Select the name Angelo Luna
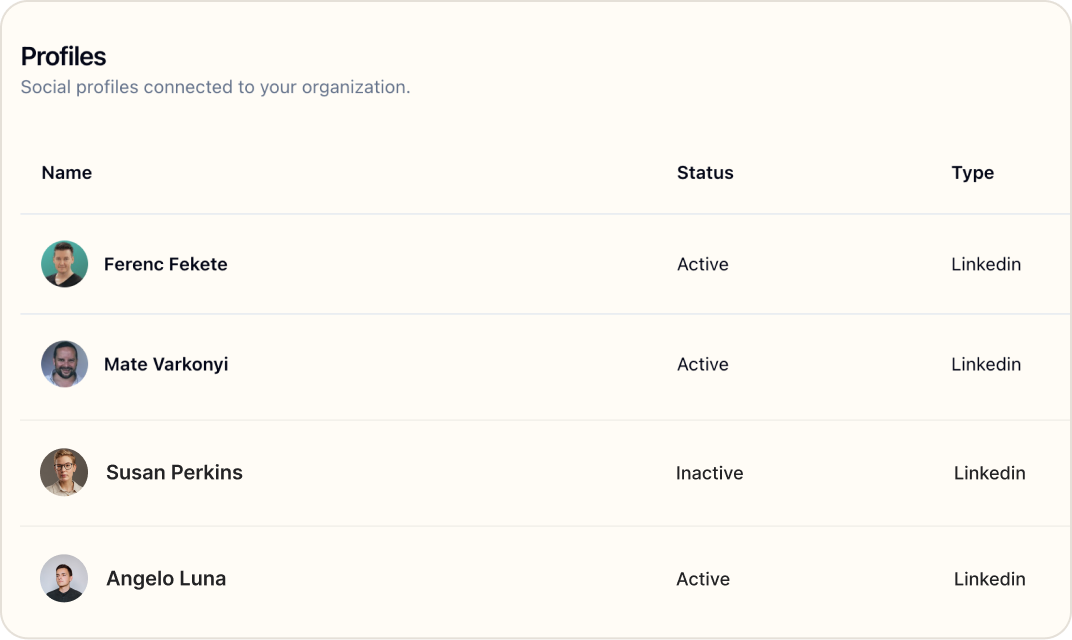Image resolution: width=1072 pixels, height=640 pixels. pos(166,578)
